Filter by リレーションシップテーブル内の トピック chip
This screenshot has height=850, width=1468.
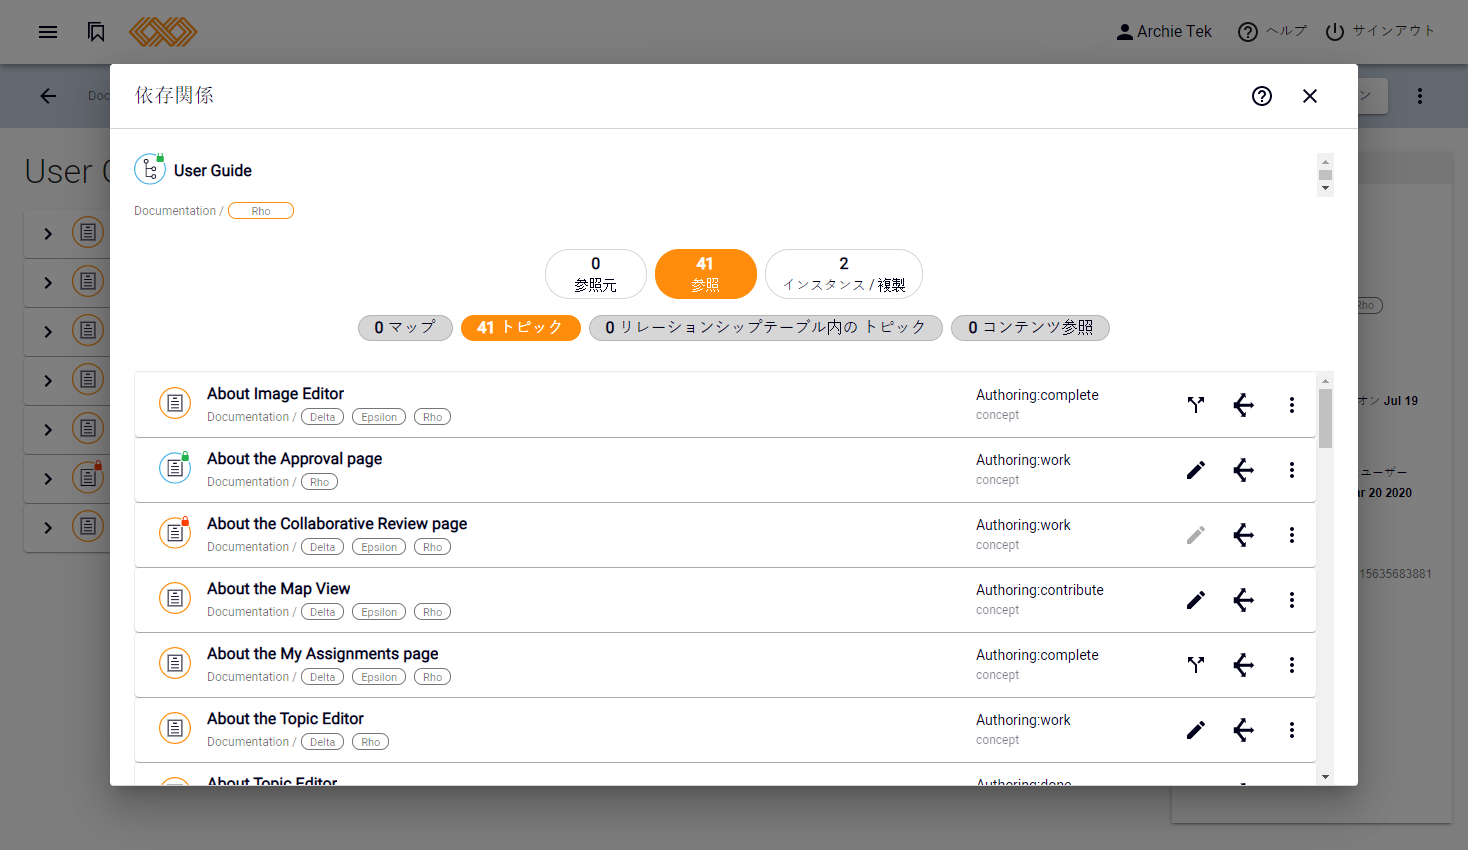766,328
